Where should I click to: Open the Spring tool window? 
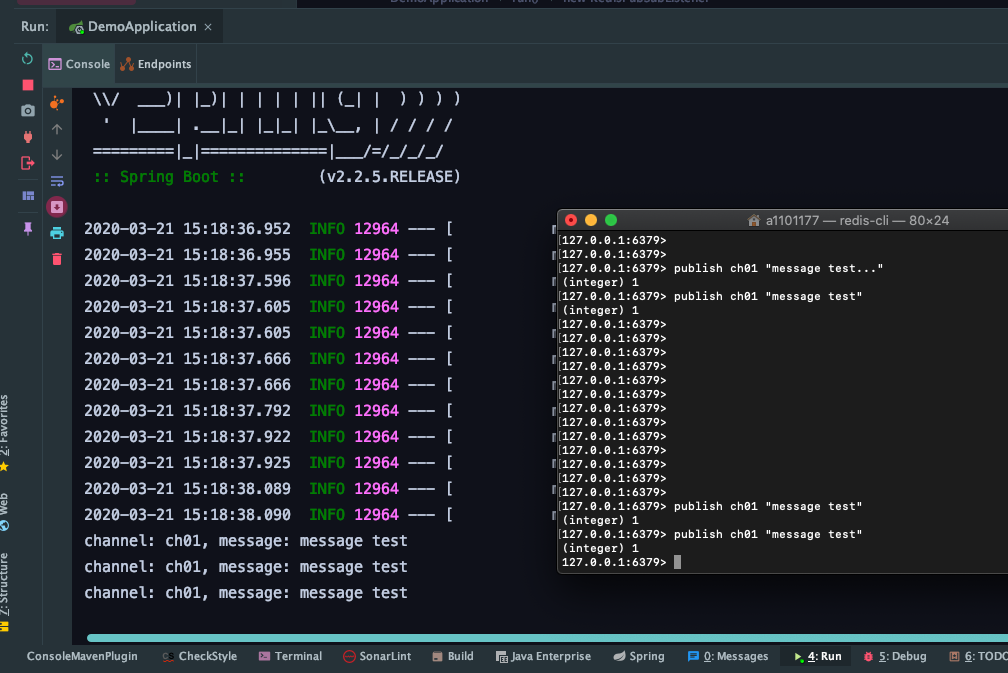pyautogui.click(x=638, y=656)
